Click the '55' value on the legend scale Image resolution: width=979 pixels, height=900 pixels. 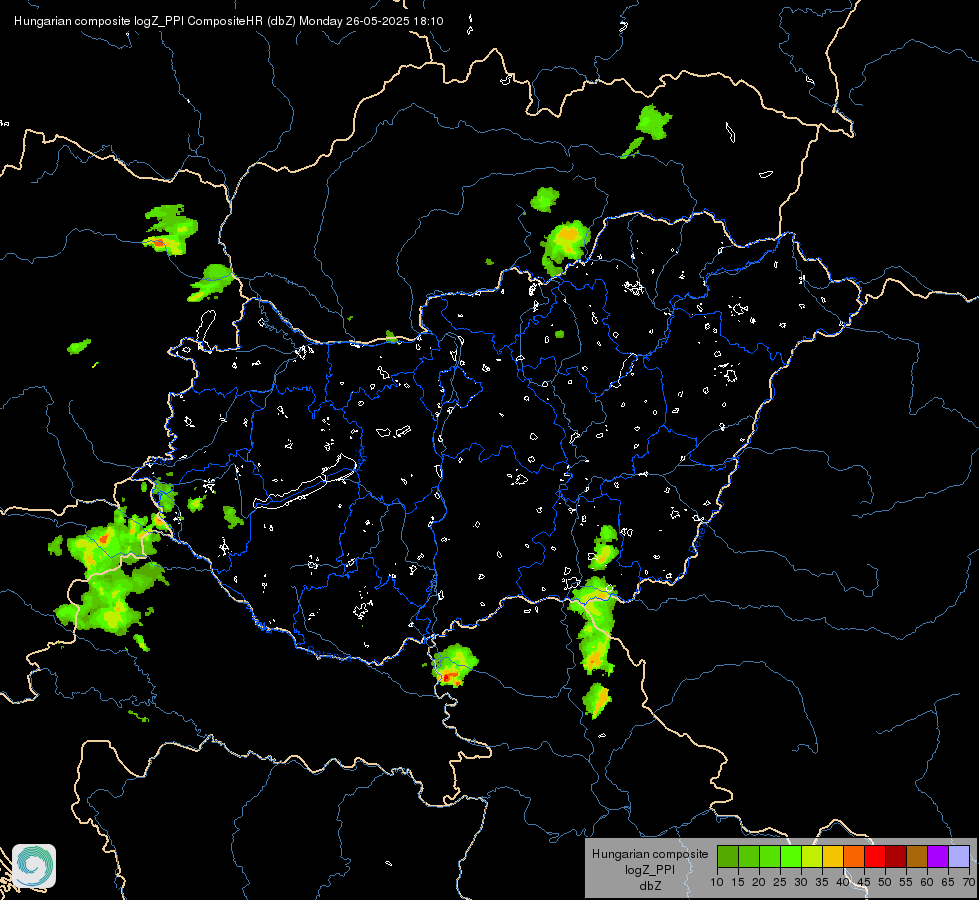906,883
